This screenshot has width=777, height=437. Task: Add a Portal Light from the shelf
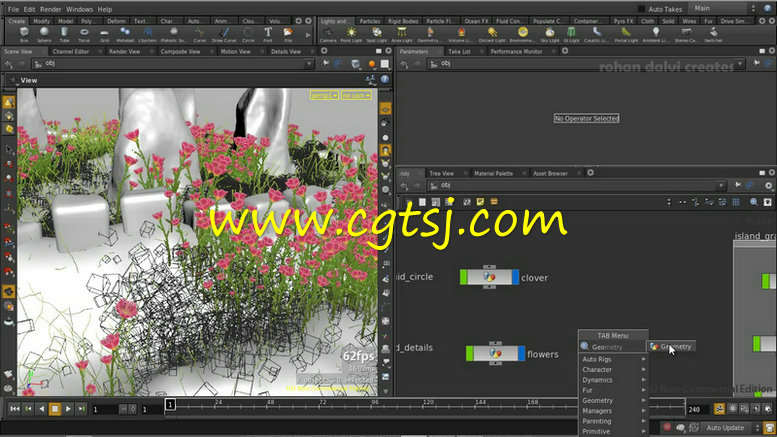[626, 34]
